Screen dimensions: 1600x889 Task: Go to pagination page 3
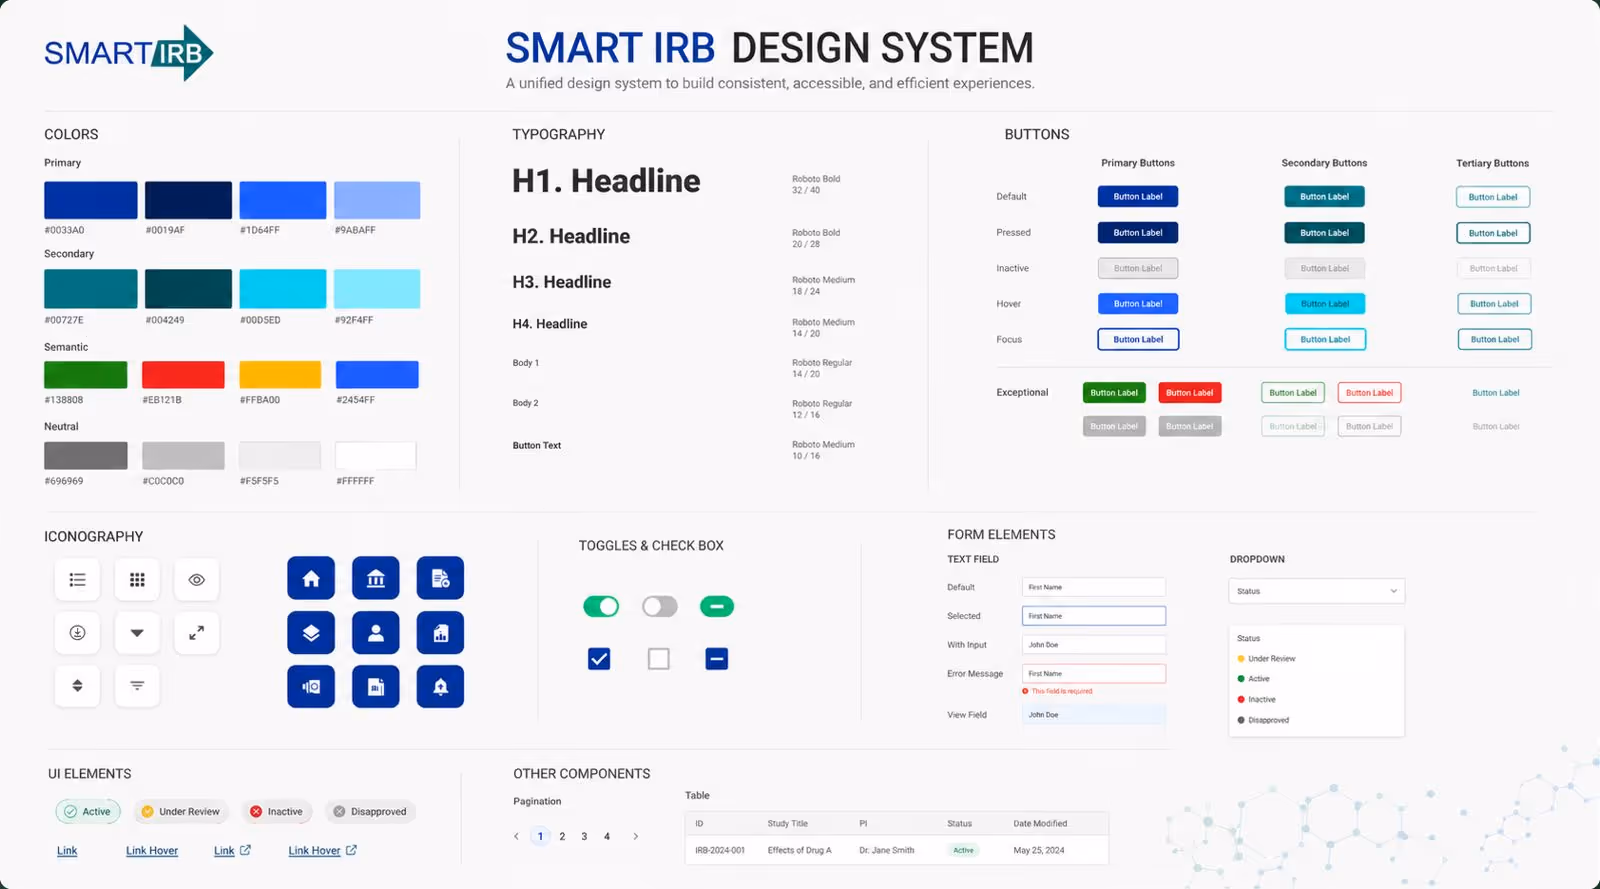[x=584, y=837]
